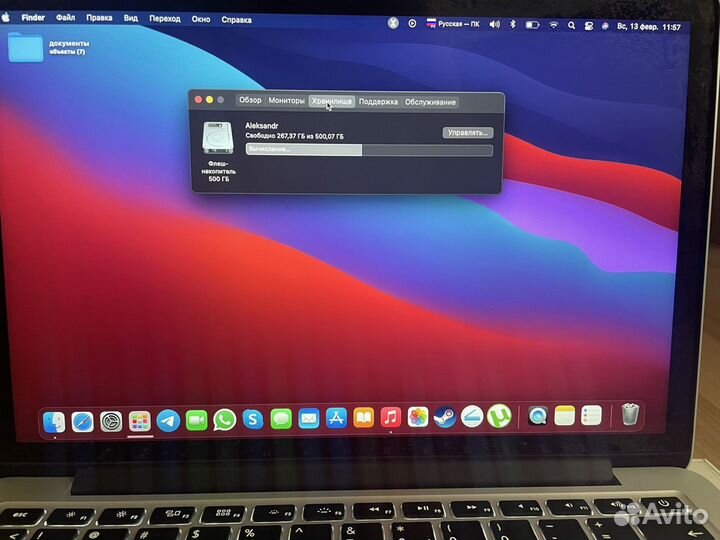Open App Store from the Dock
The image size is (720, 540).
[x=336, y=418]
